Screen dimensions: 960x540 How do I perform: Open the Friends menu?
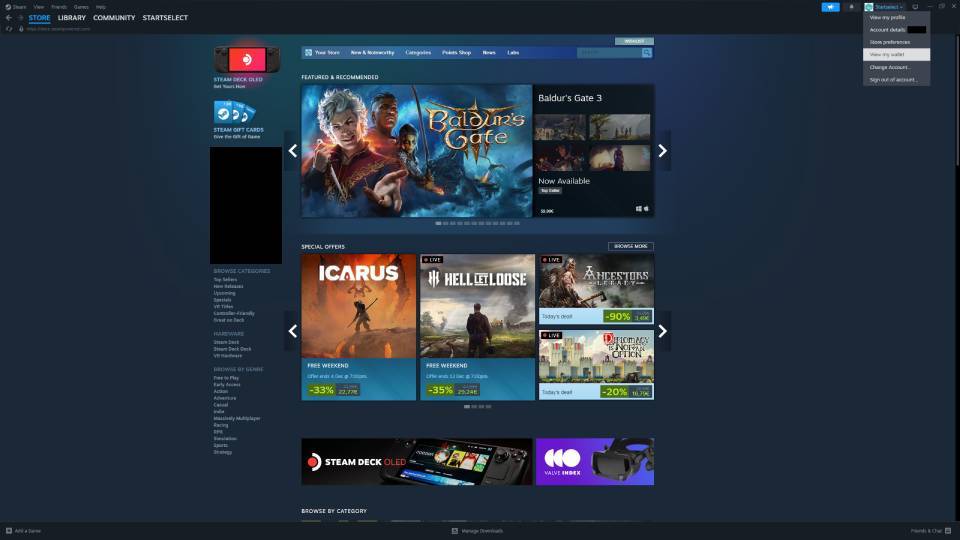coord(59,7)
